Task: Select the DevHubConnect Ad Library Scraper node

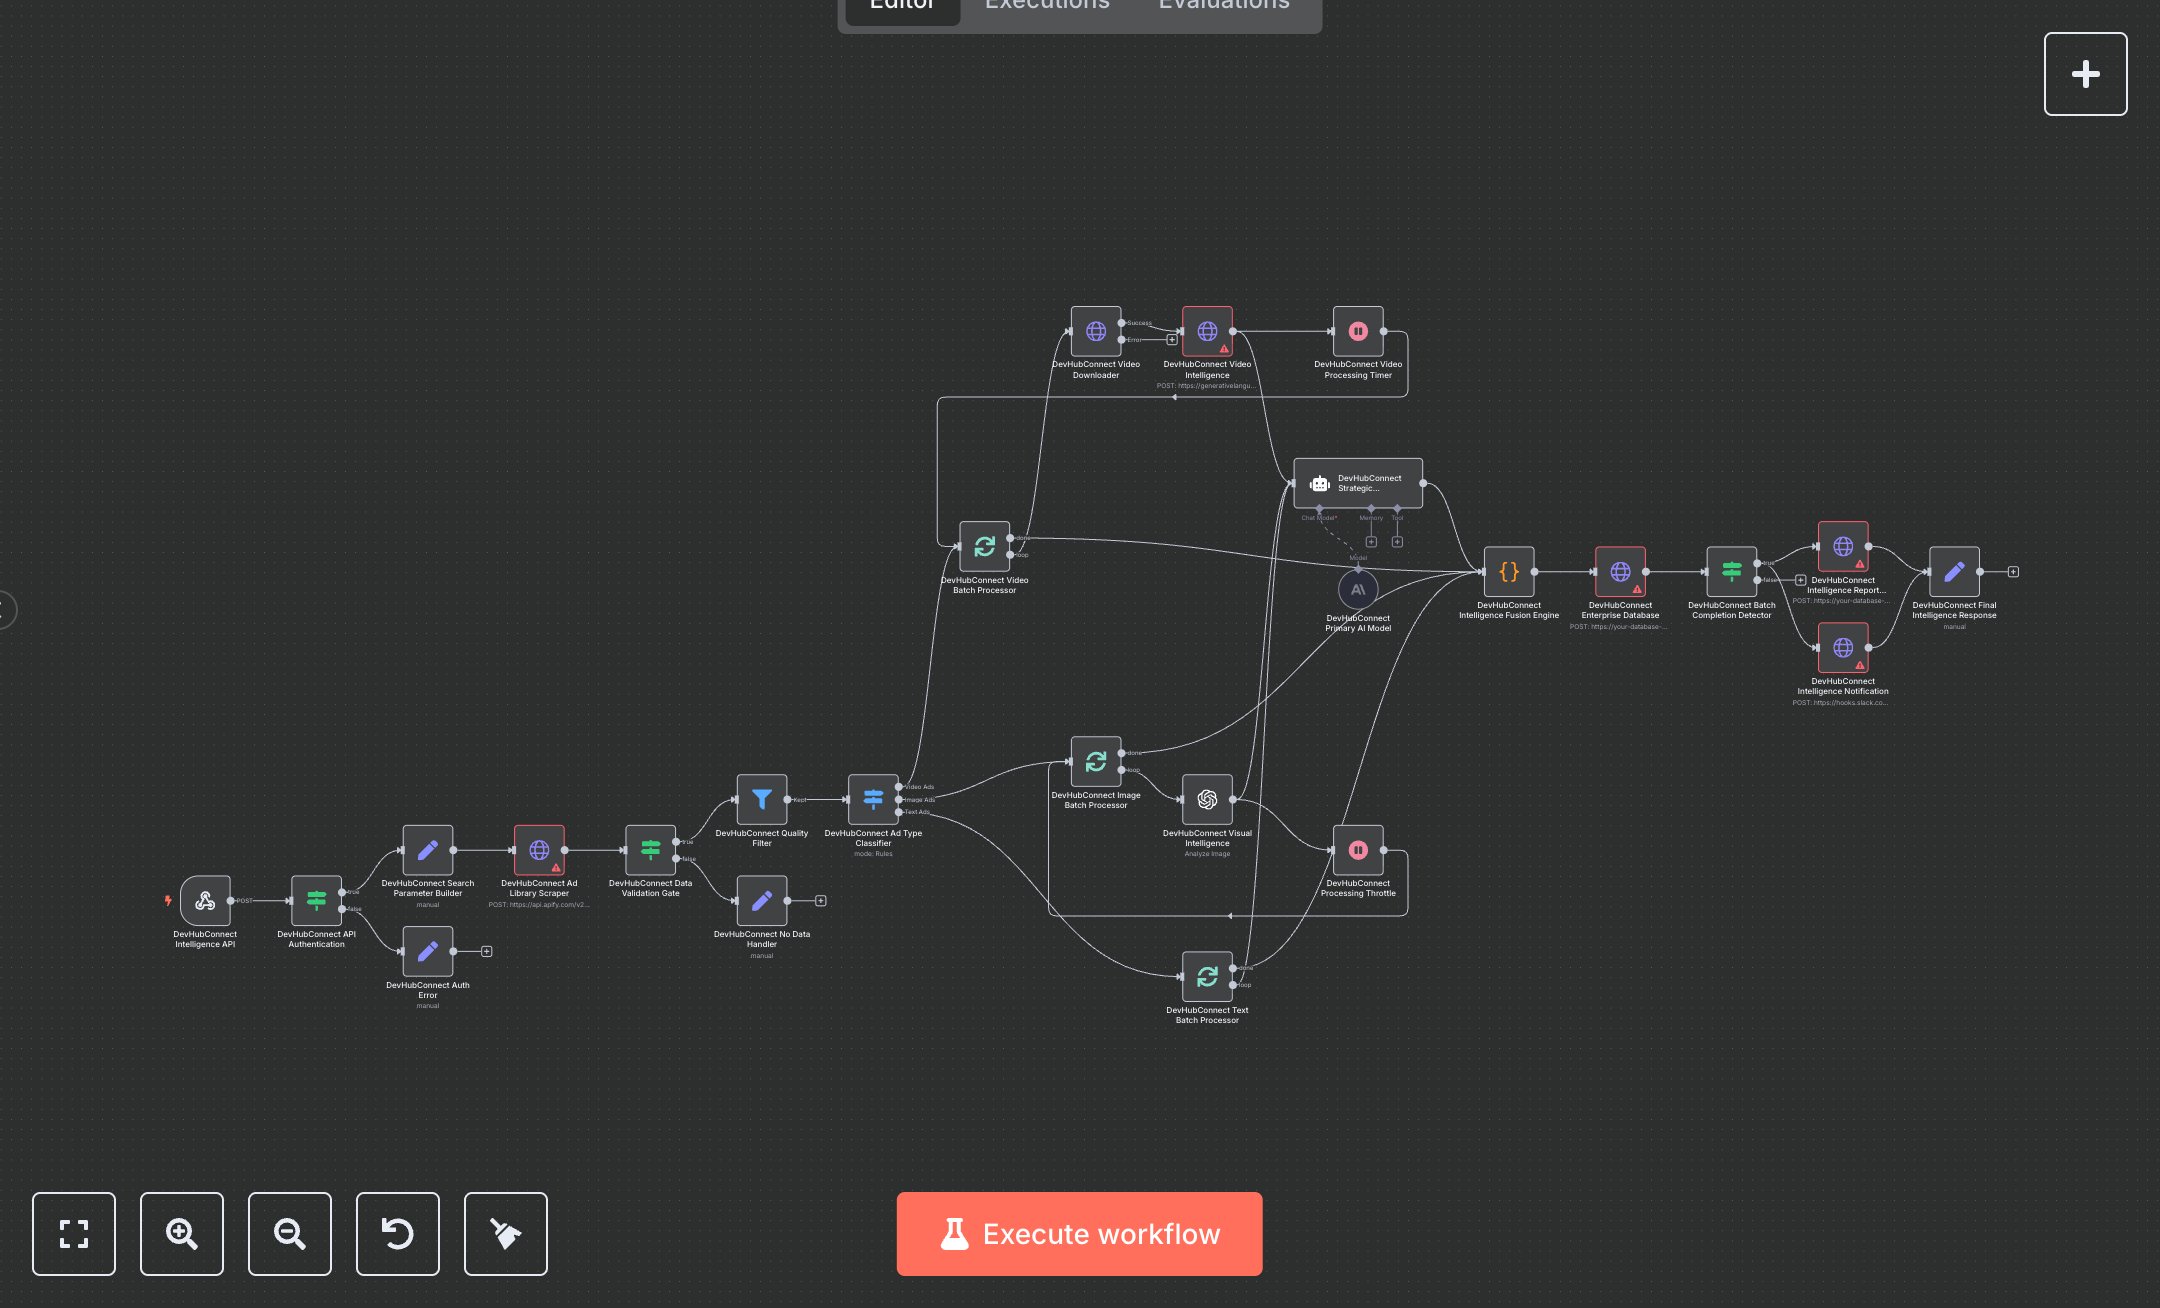Action: 538,850
